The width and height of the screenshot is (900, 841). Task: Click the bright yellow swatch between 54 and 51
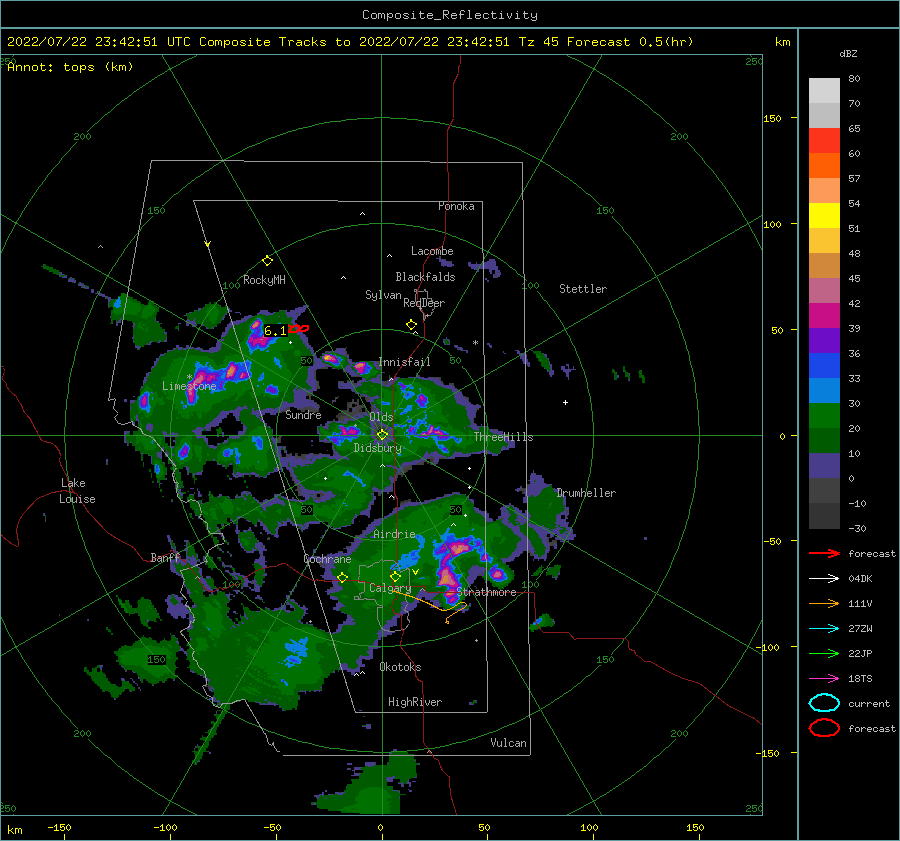[x=824, y=216]
